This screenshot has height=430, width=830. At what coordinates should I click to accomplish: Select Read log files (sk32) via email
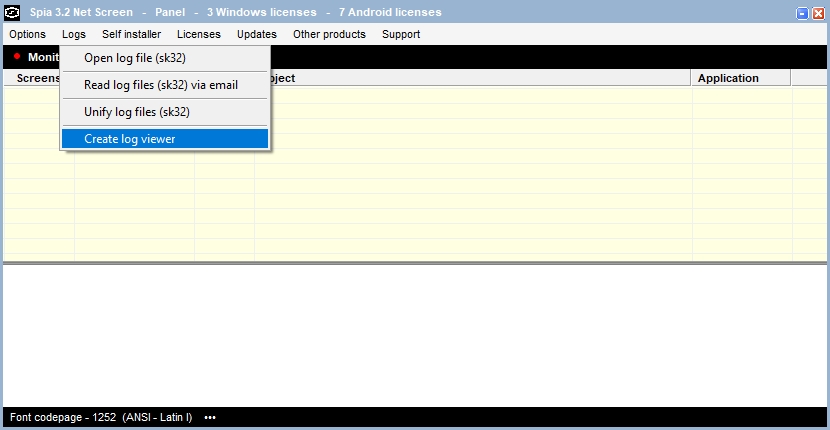(x=165, y=85)
